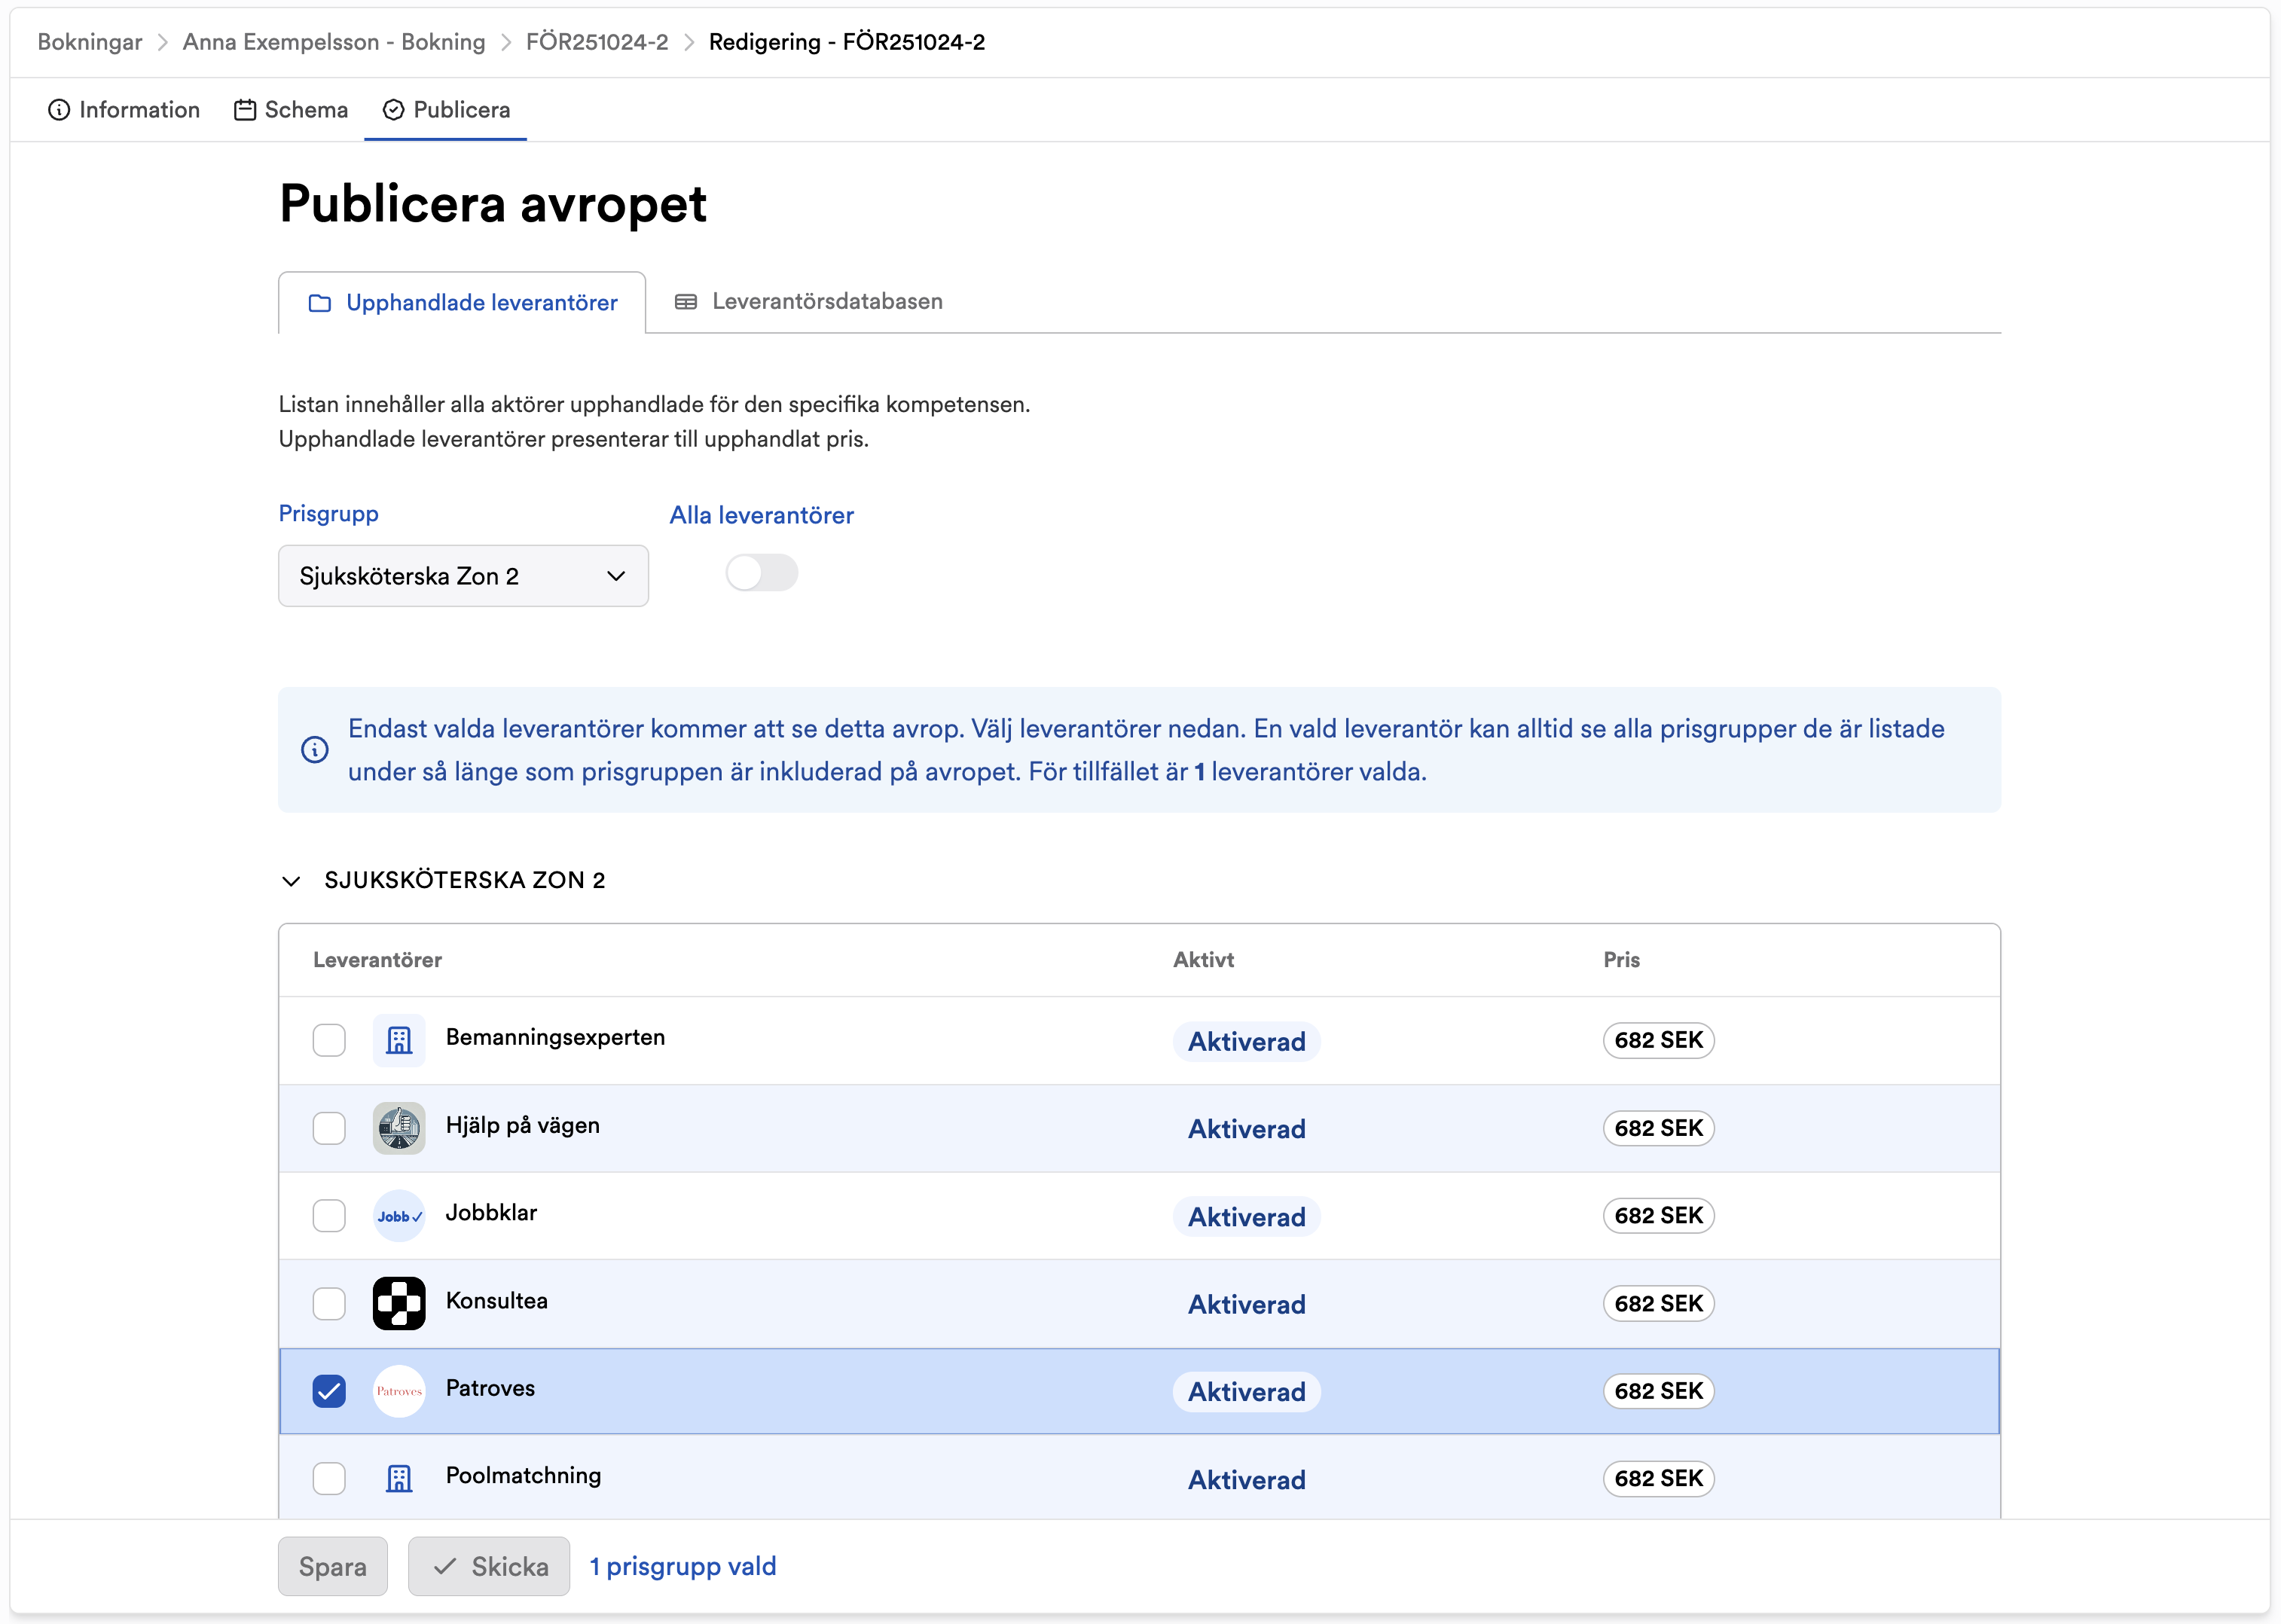
Task: Click 682 SEK price for Hjälp på vägen
Action: click(1659, 1128)
